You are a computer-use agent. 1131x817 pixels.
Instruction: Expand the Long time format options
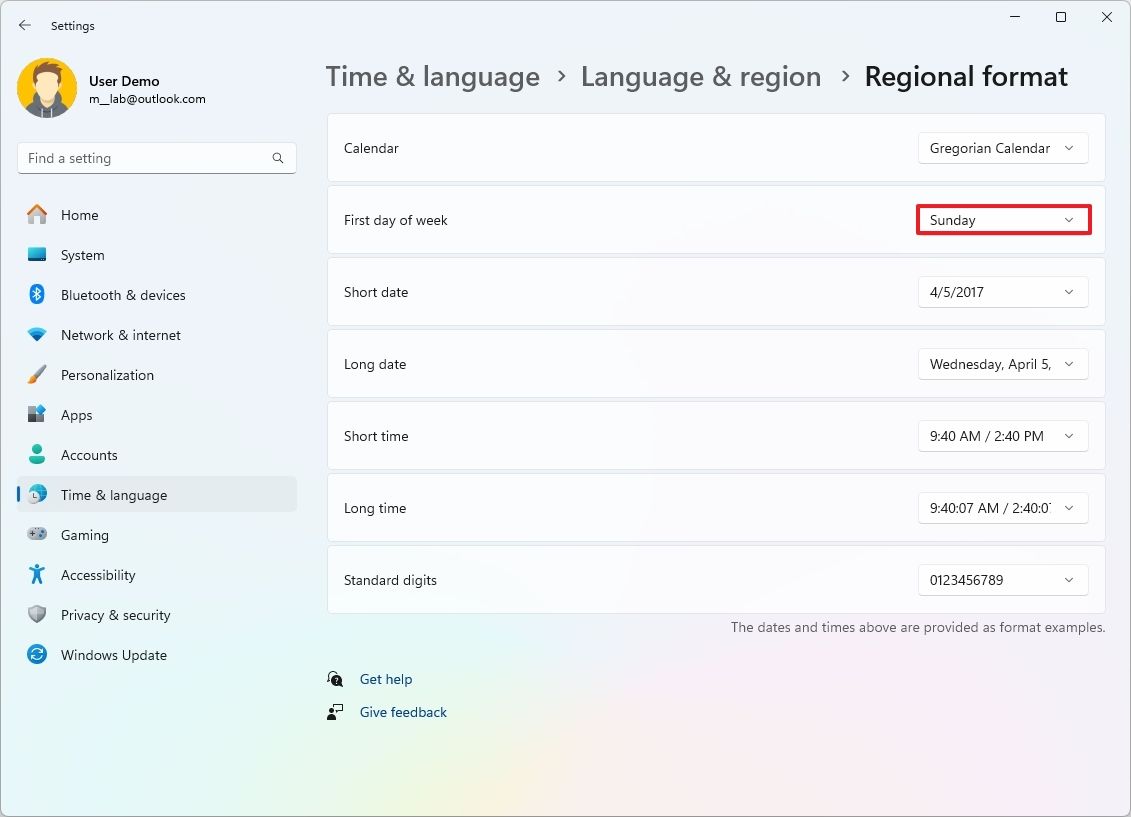(x=1002, y=508)
